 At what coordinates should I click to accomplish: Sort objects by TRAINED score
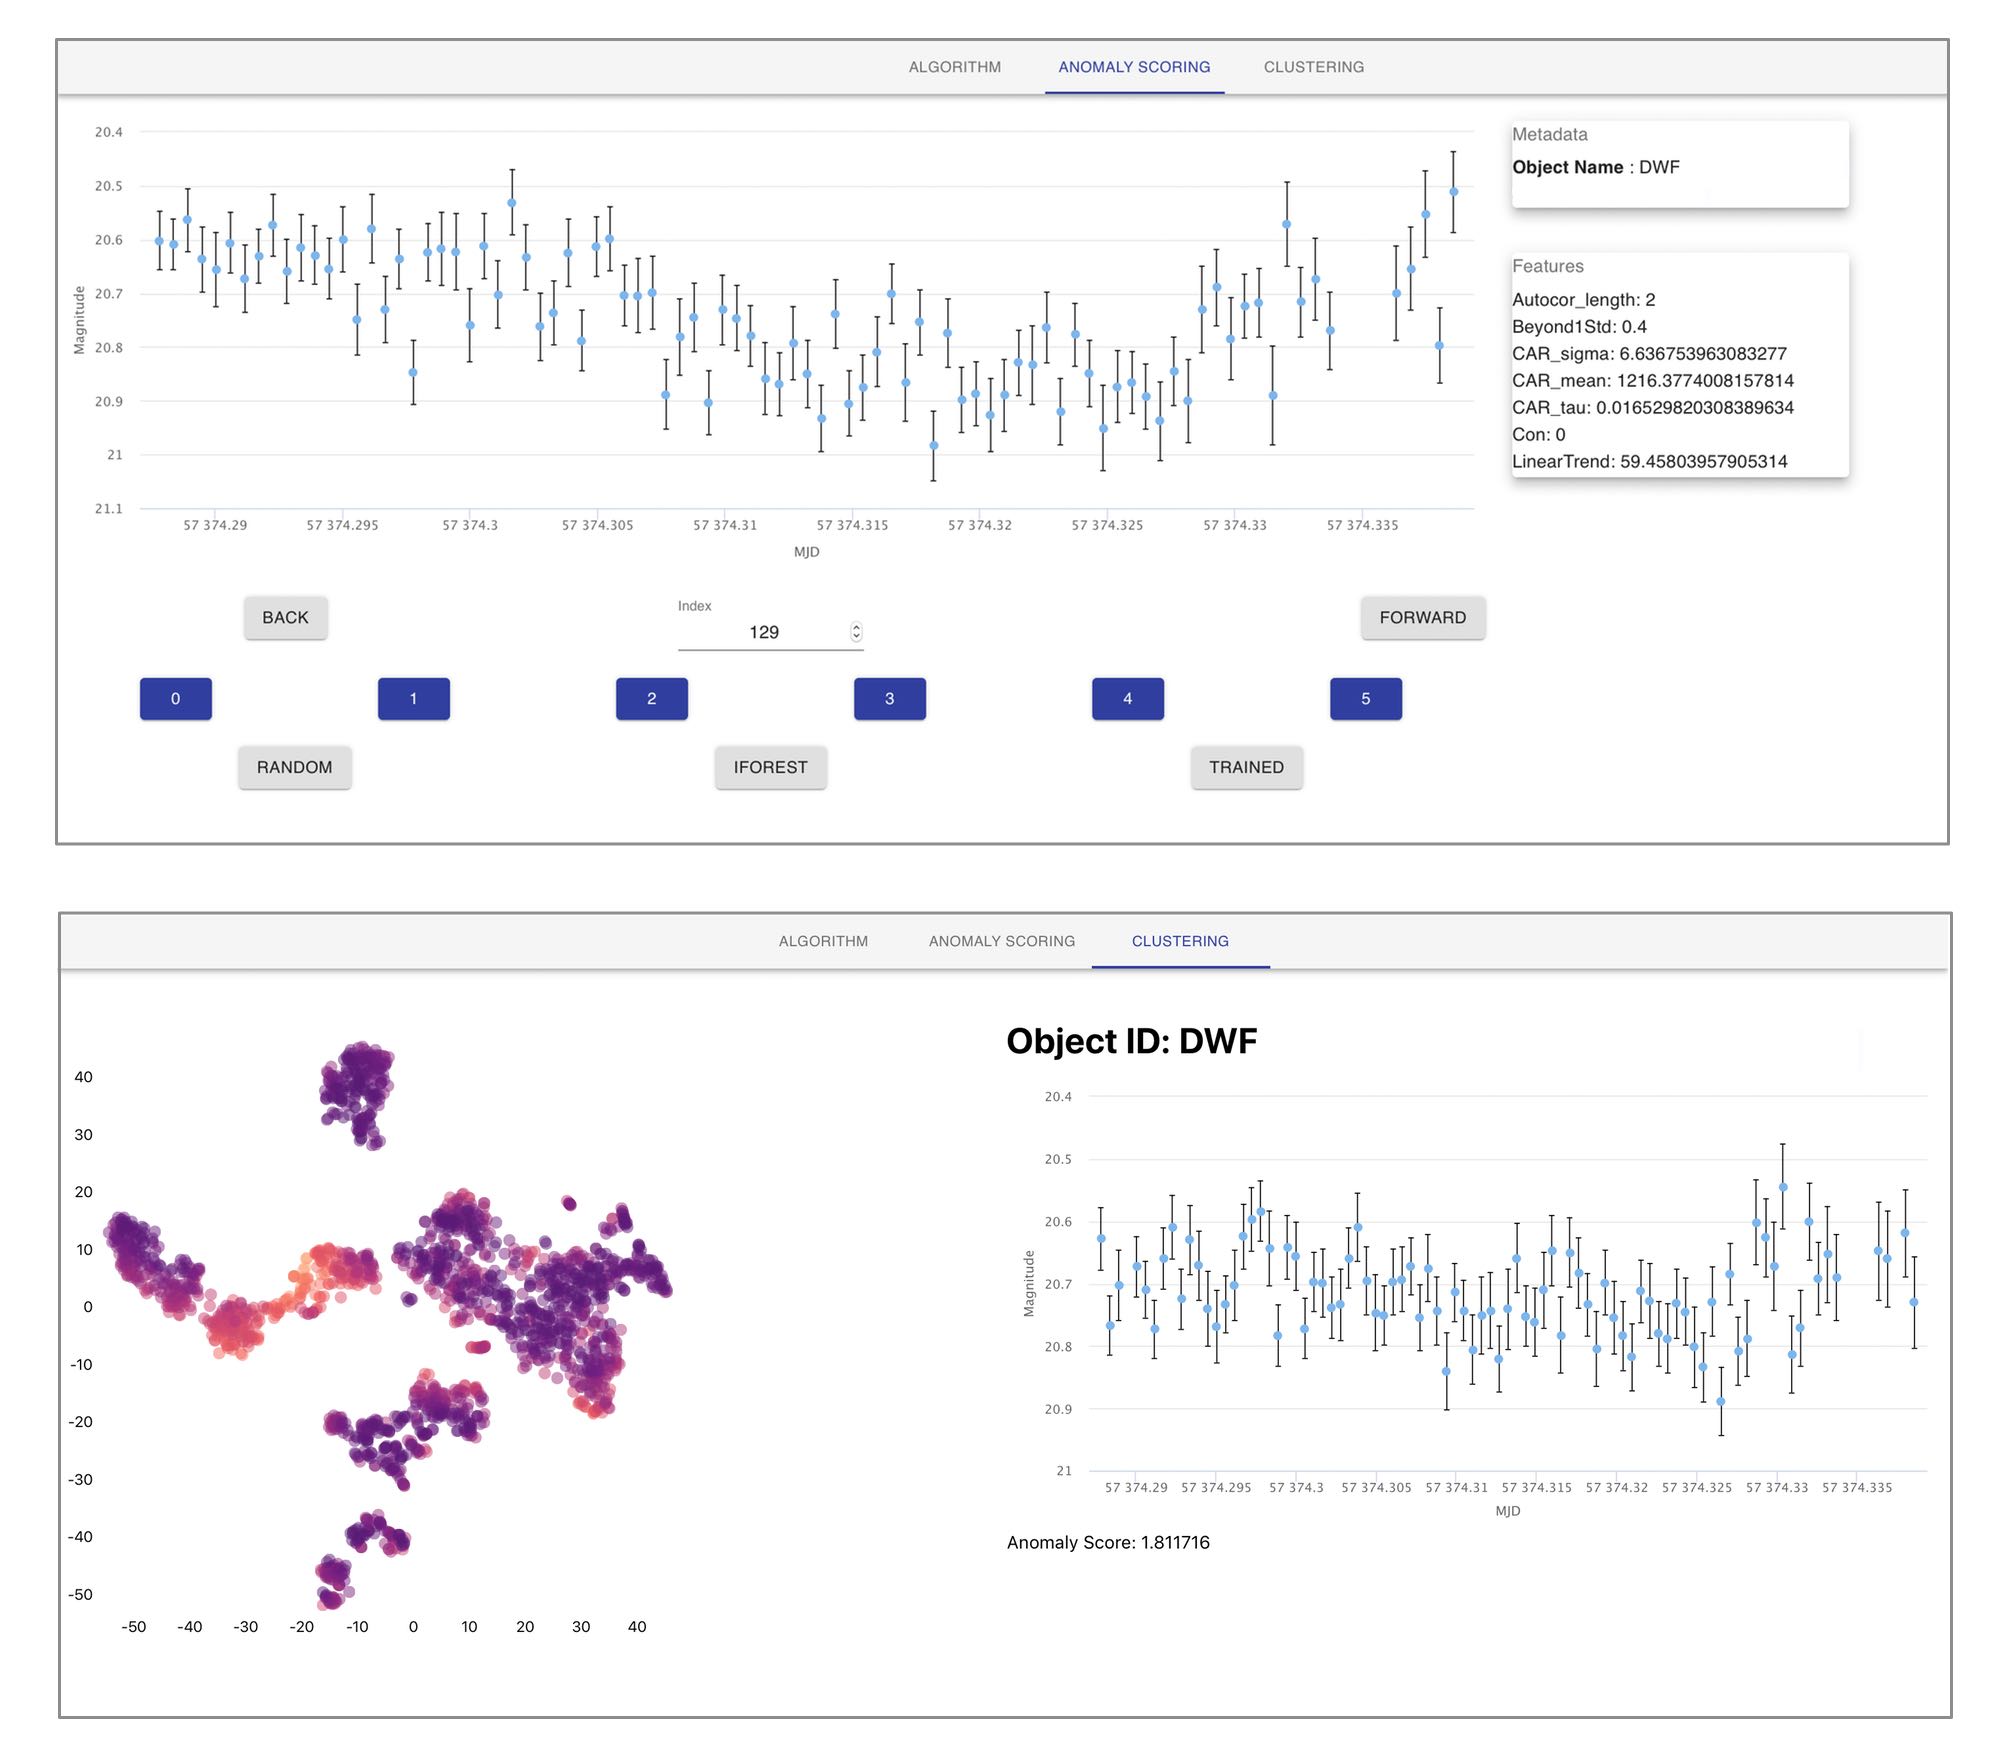coord(1246,767)
